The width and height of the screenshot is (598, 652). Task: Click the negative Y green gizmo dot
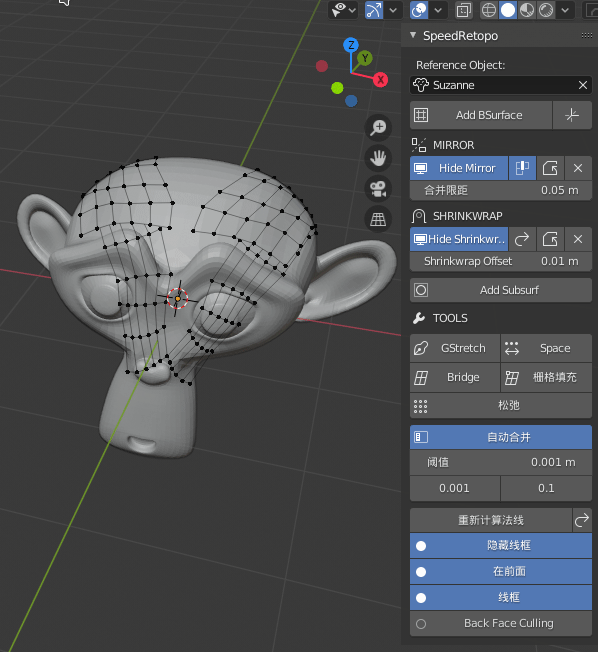coord(337,88)
